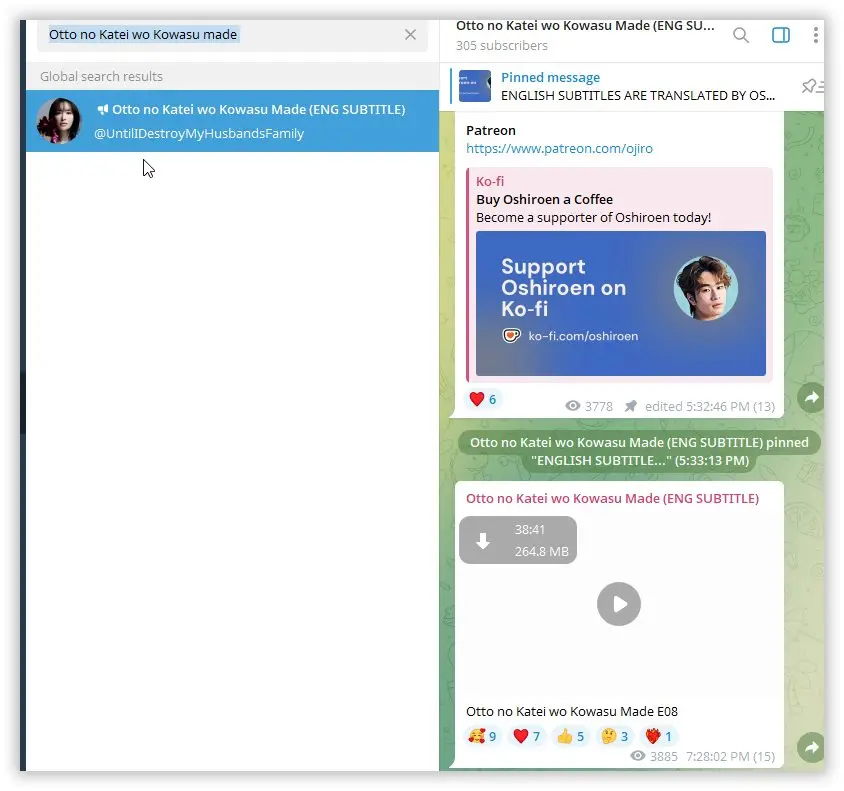Click the @UntilIDestroyMyHusbandsFamily username
844x791 pixels.
[x=199, y=133]
